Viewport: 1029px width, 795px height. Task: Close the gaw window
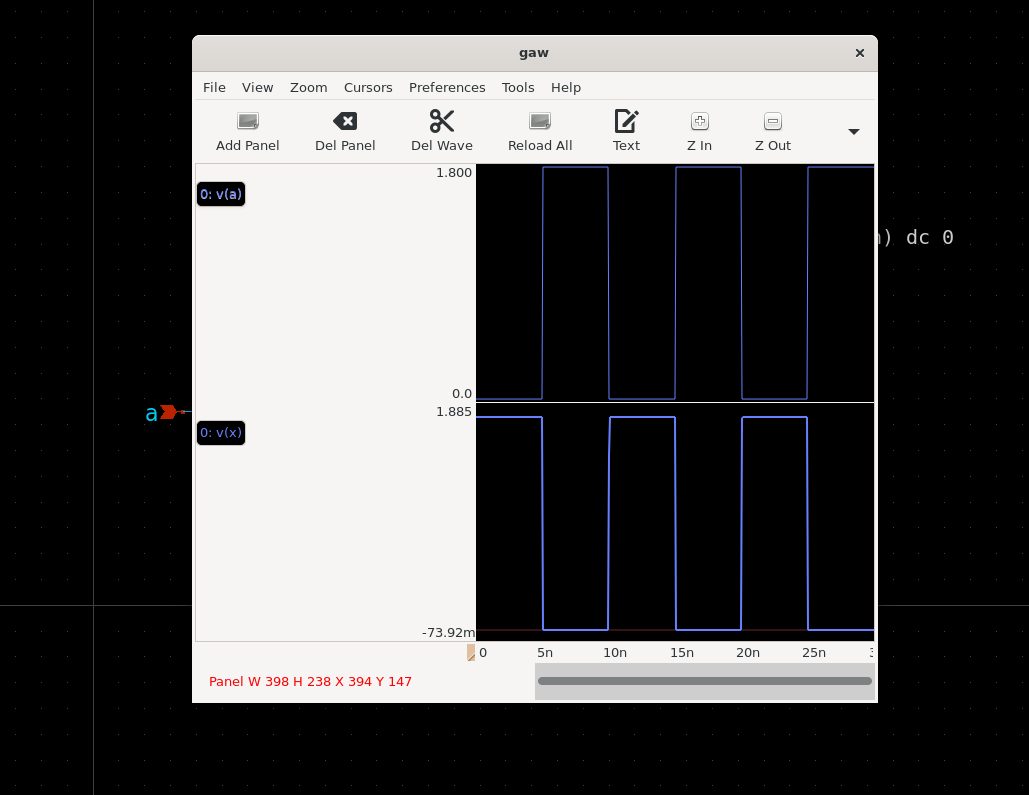click(x=859, y=53)
